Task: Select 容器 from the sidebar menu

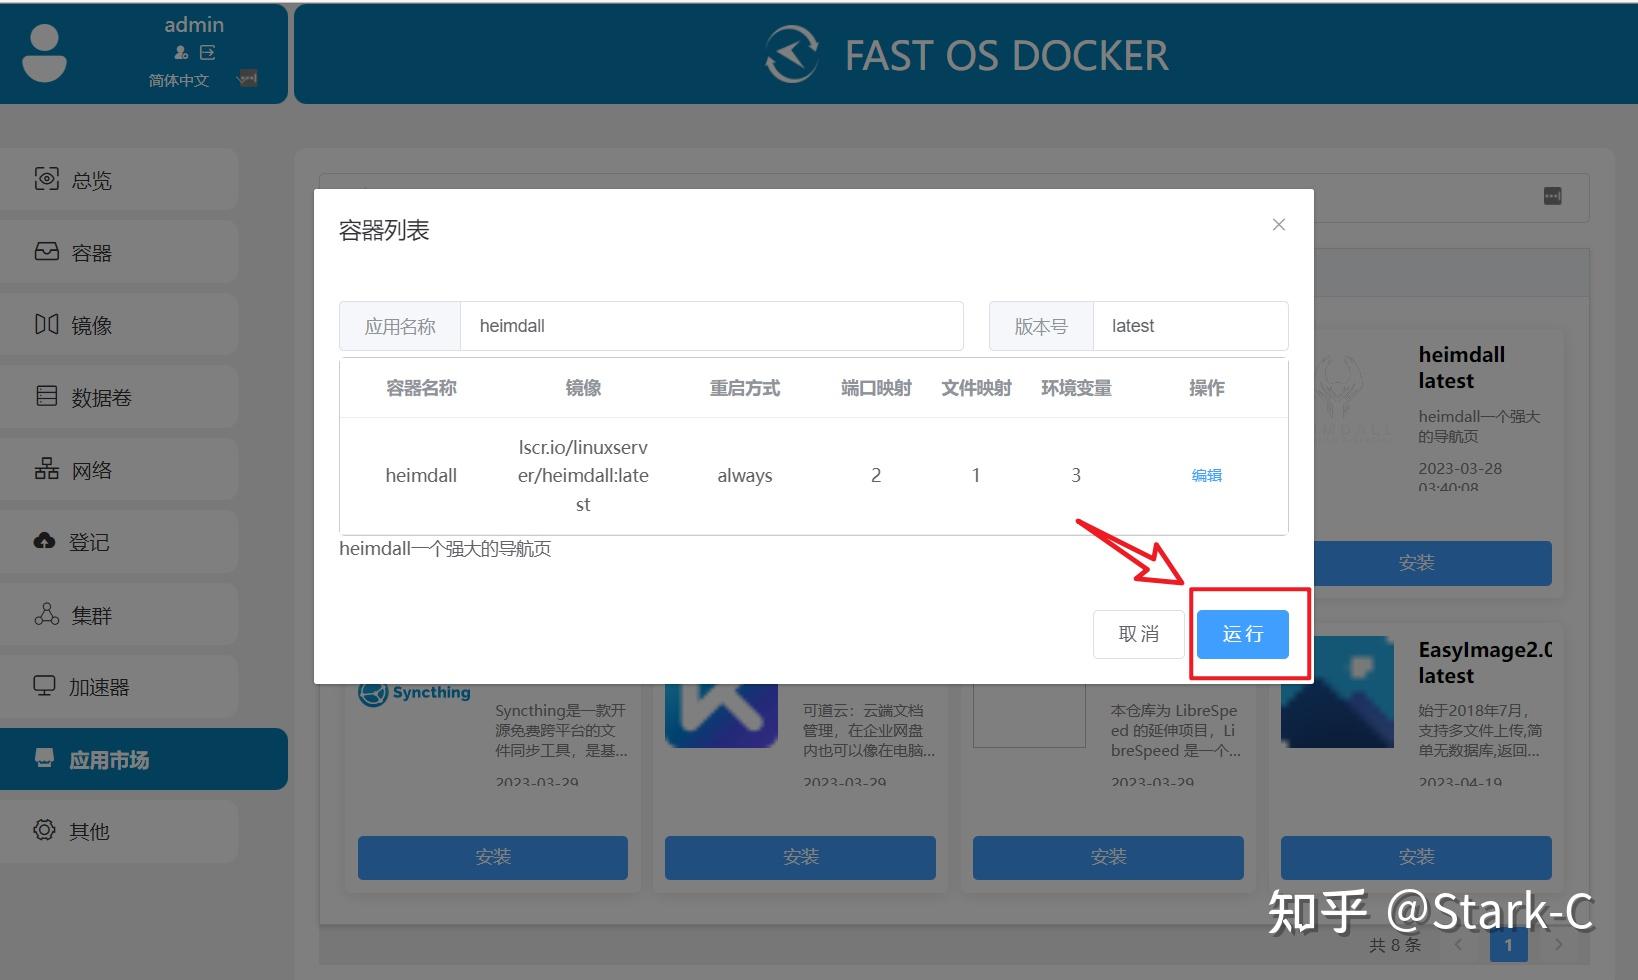Action: point(88,252)
